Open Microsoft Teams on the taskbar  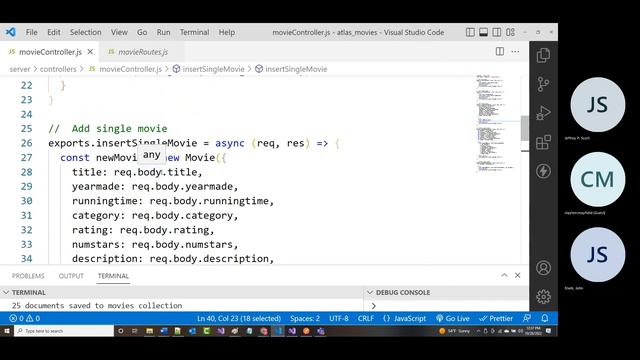321,331
